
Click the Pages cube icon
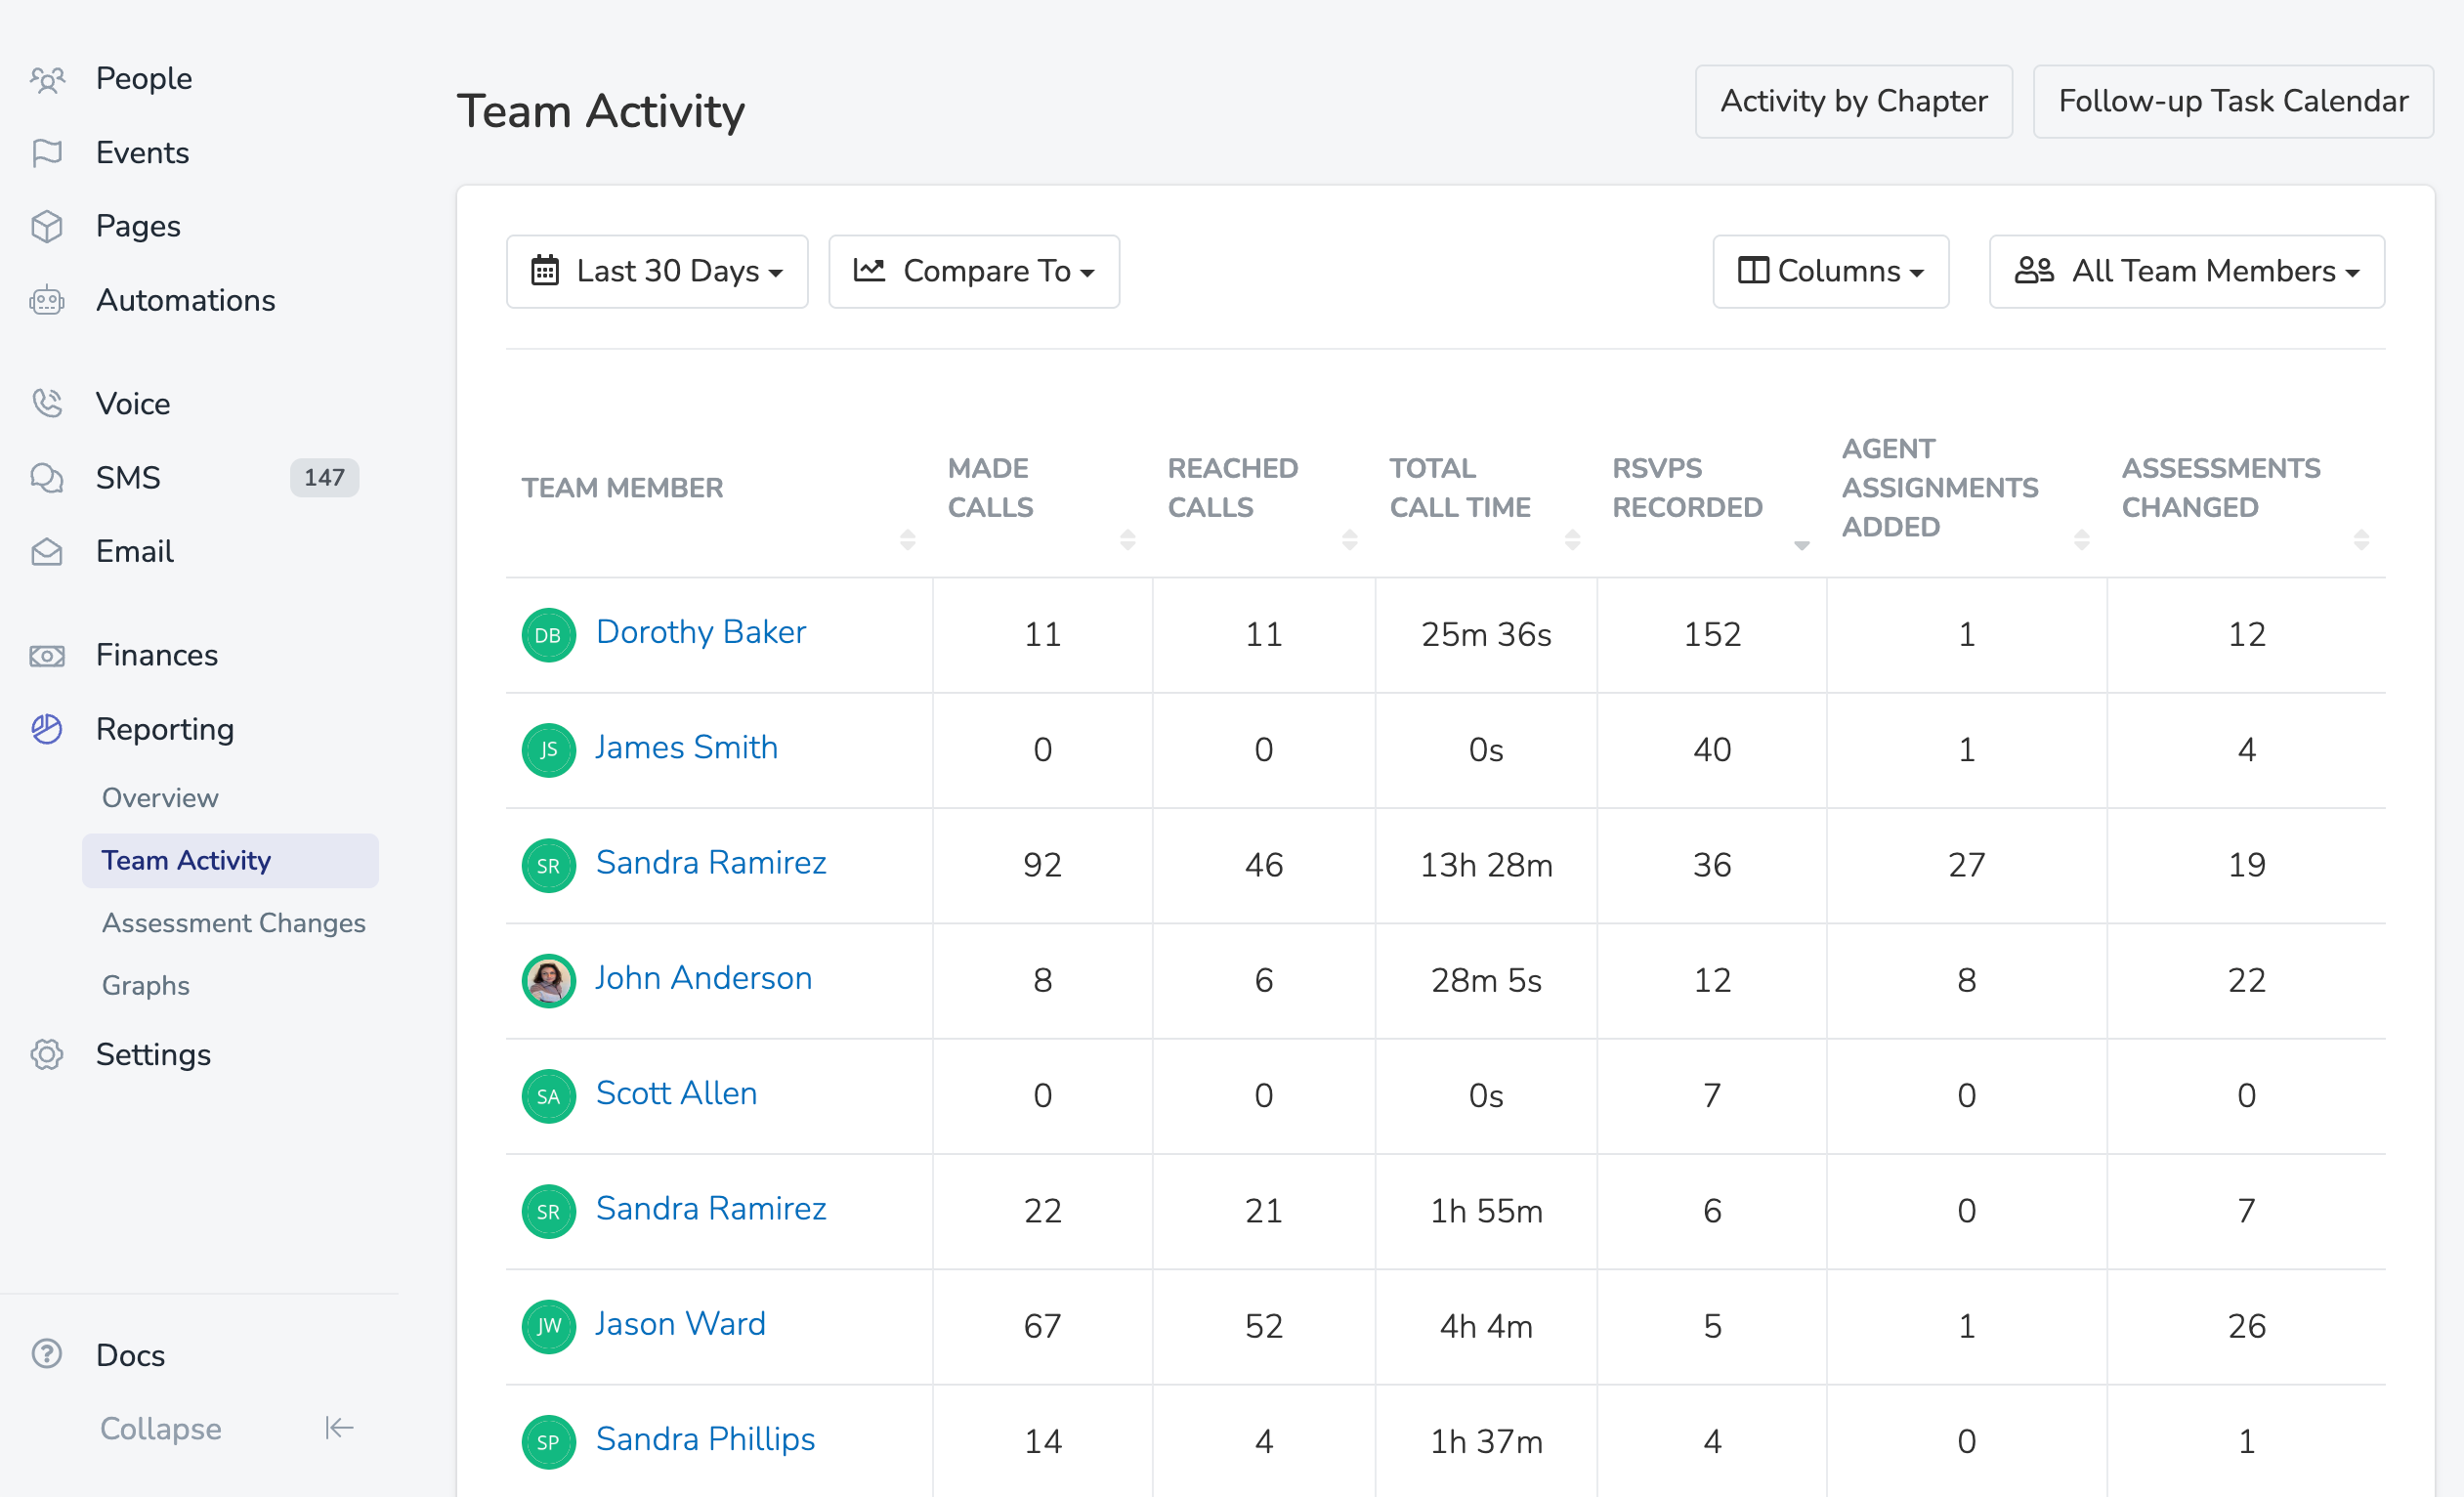[47, 227]
